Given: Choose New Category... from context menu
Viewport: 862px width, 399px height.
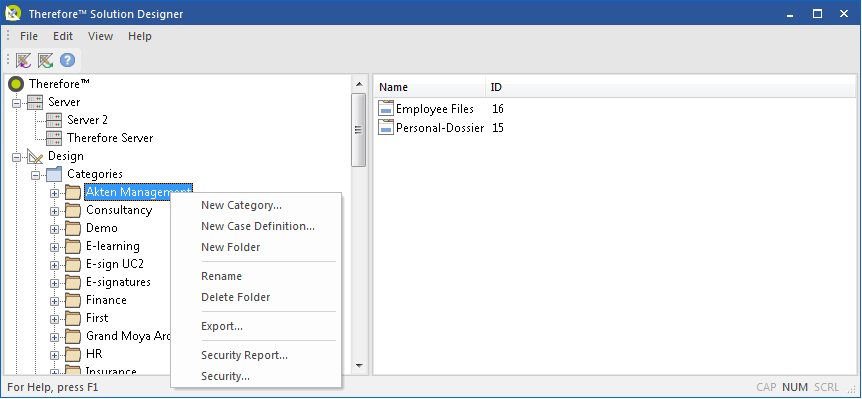Looking at the screenshot, I should [256, 206].
